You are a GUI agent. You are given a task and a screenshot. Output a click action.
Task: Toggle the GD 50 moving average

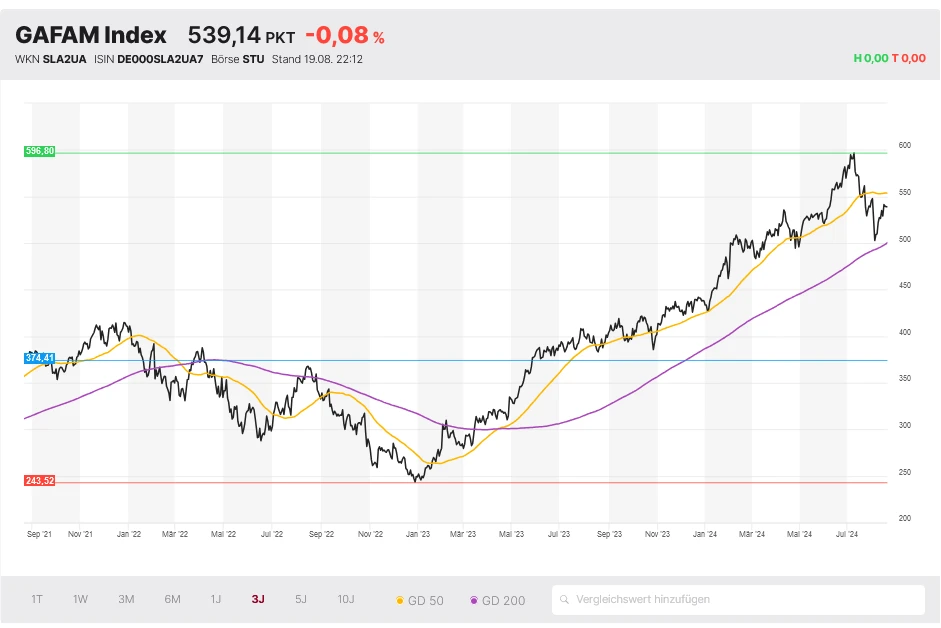click(420, 600)
